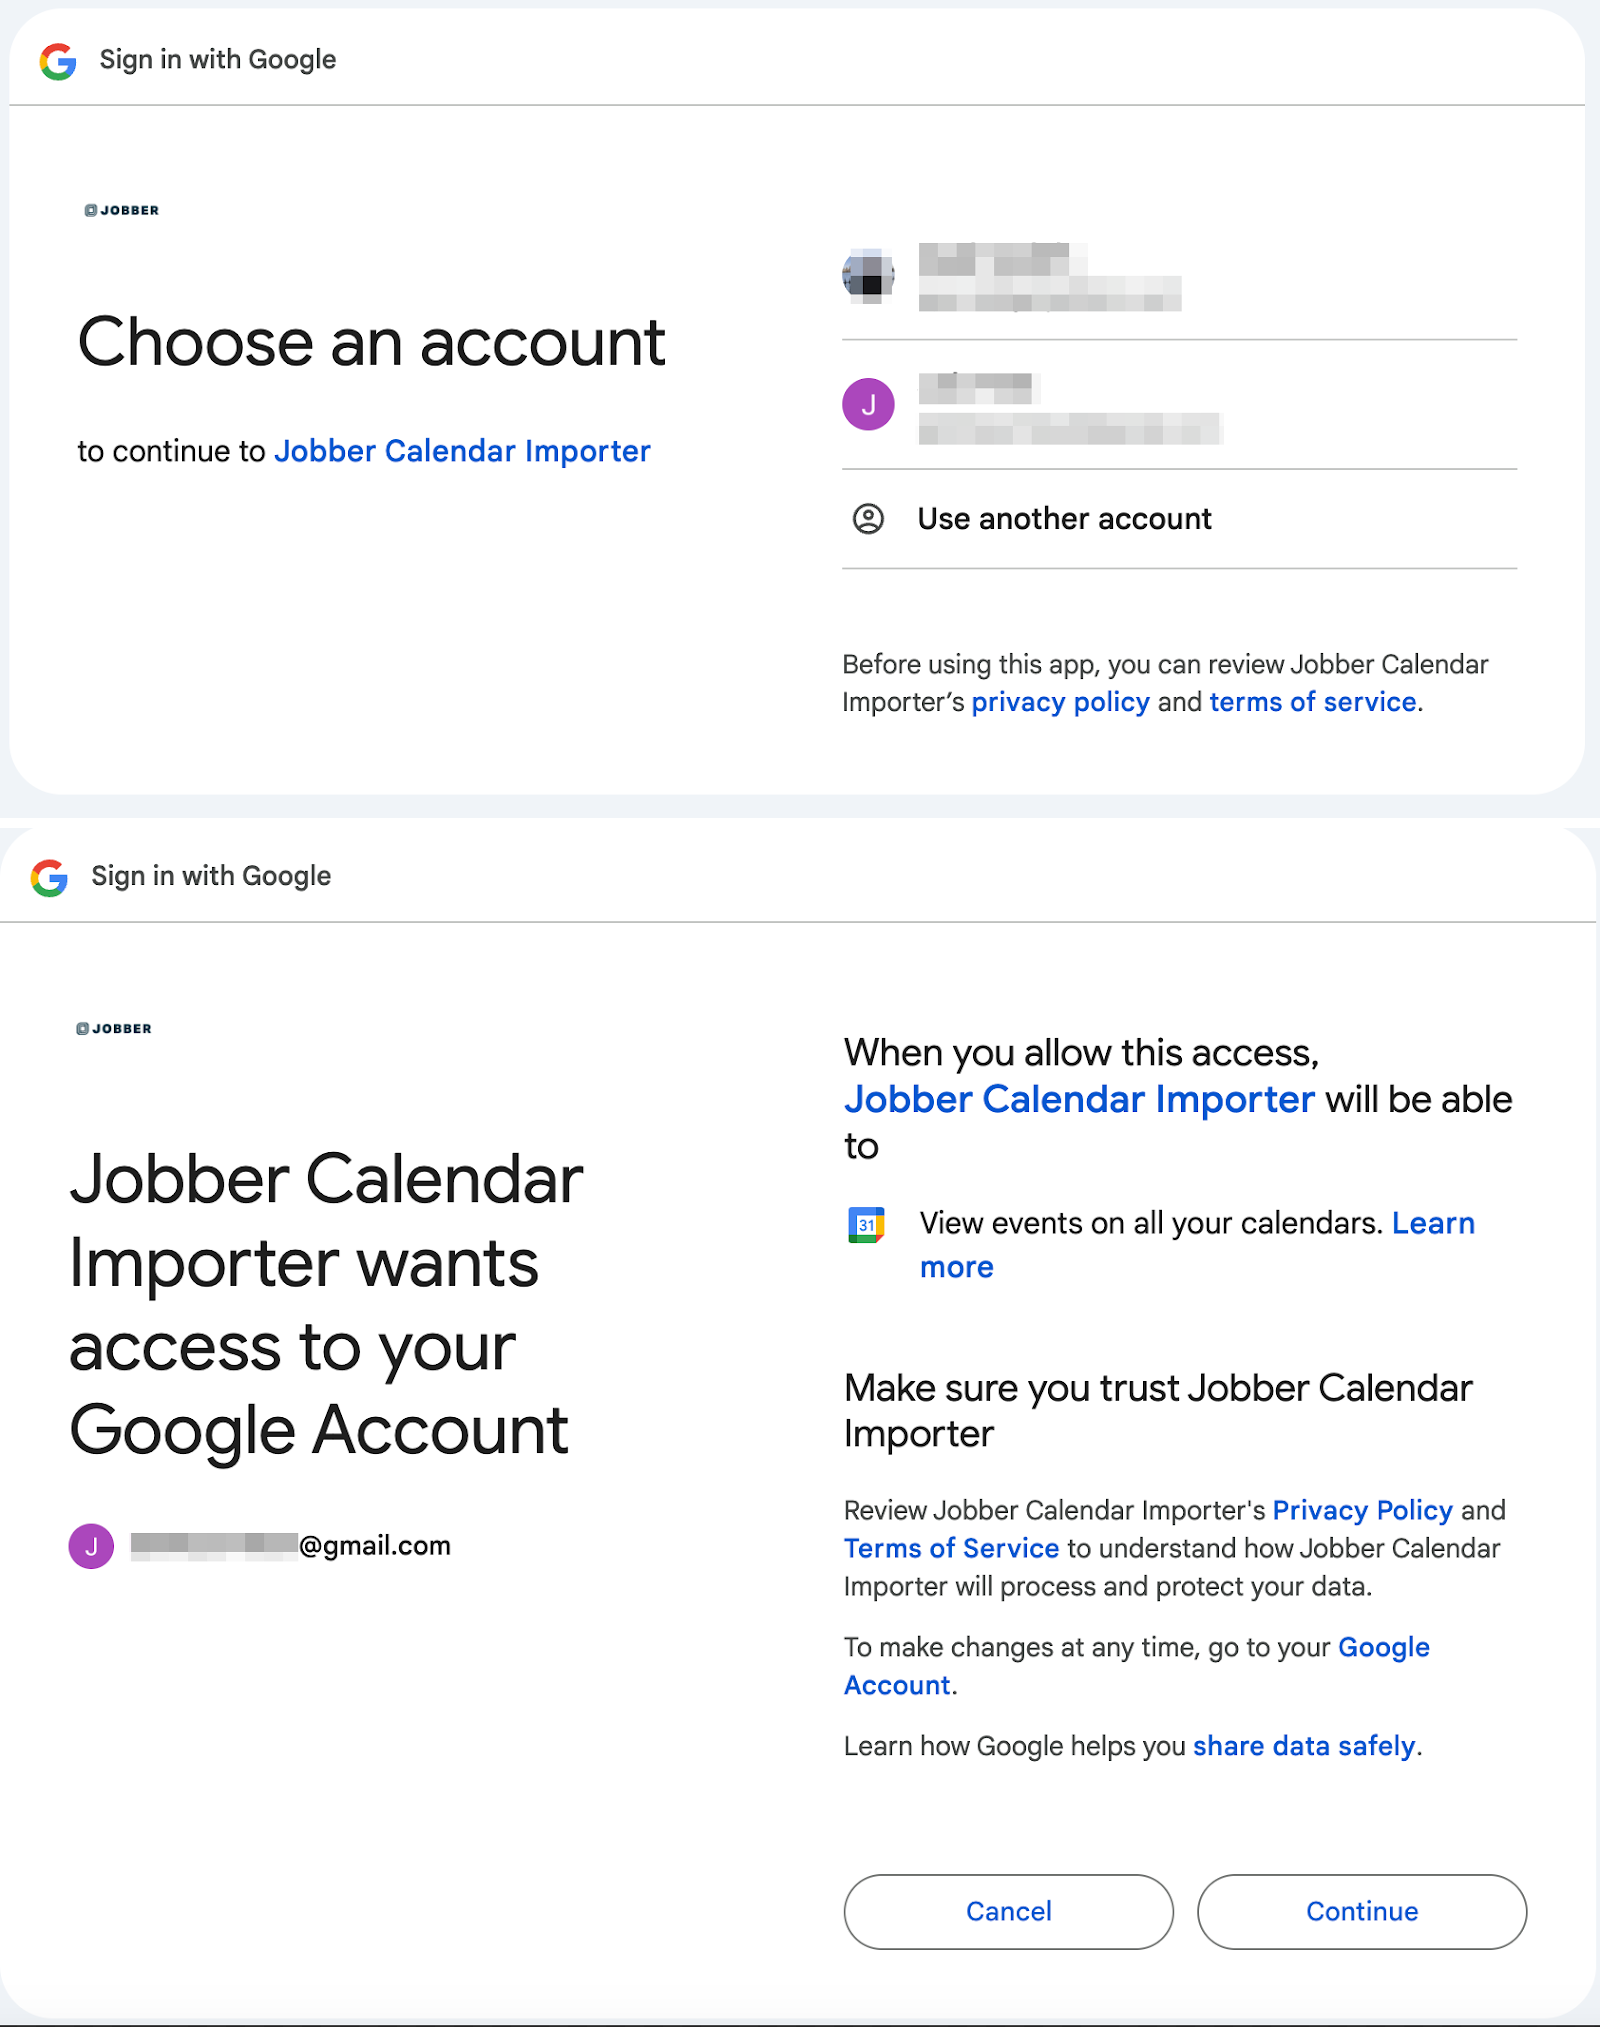This screenshot has height=2027, width=1600.
Task: Click the Google logo in the lower consent header
Action: (x=50, y=877)
